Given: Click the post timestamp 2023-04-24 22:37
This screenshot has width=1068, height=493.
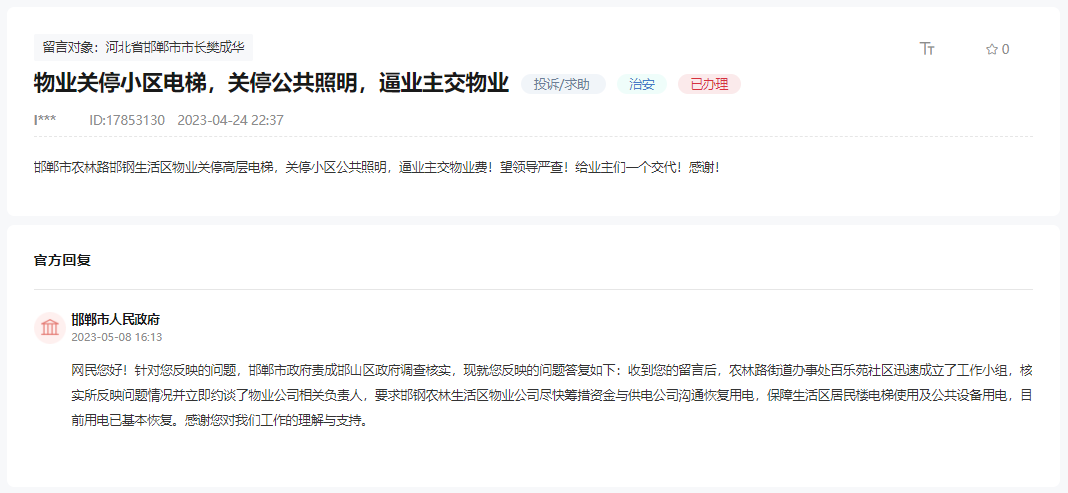Looking at the screenshot, I should pos(230,121).
